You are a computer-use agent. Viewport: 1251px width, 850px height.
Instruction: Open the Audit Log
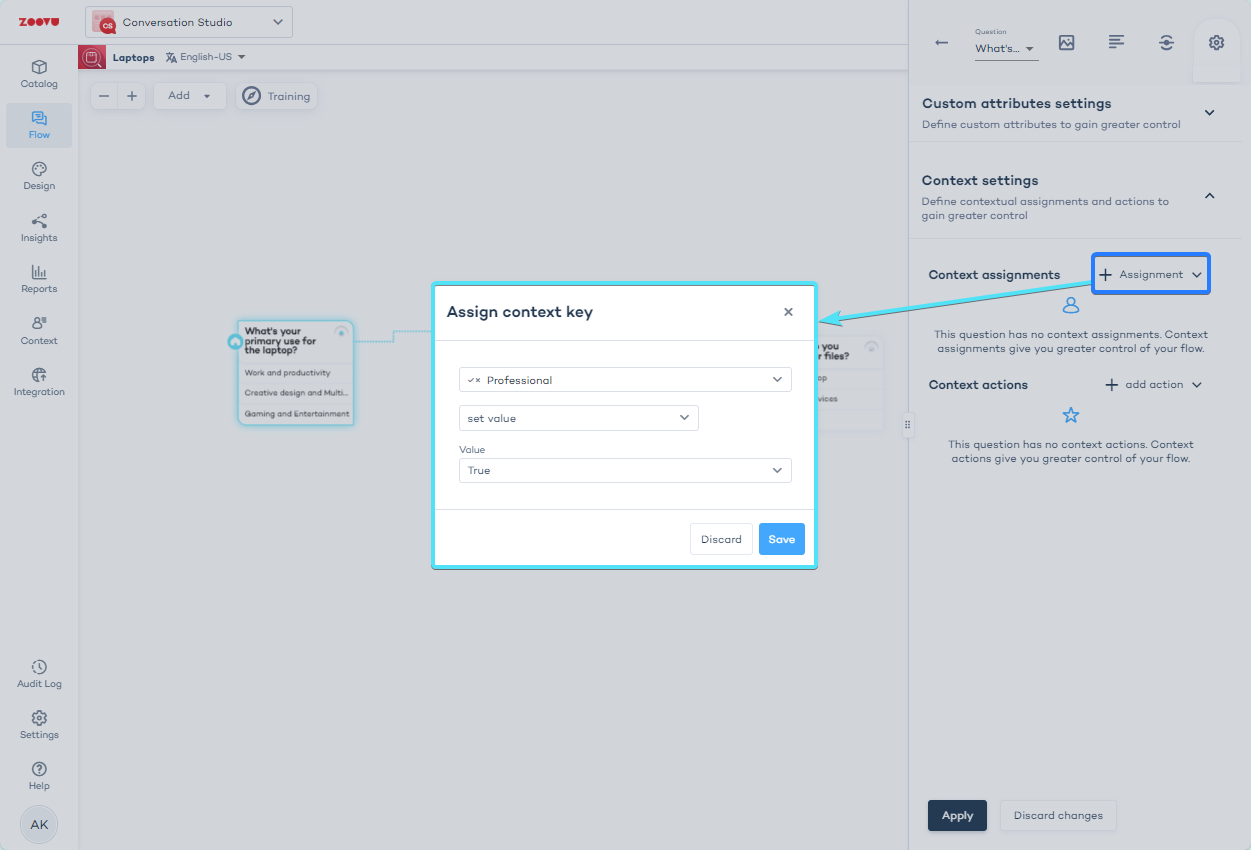tap(38, 672)
